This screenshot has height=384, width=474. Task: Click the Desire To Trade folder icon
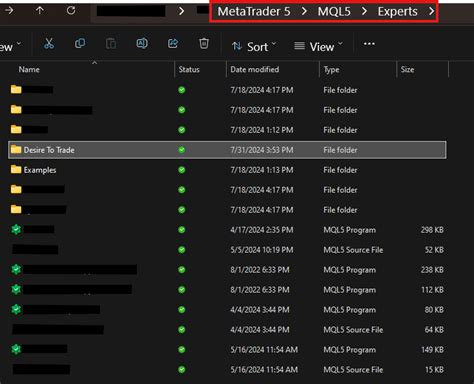tap(16, 149)
